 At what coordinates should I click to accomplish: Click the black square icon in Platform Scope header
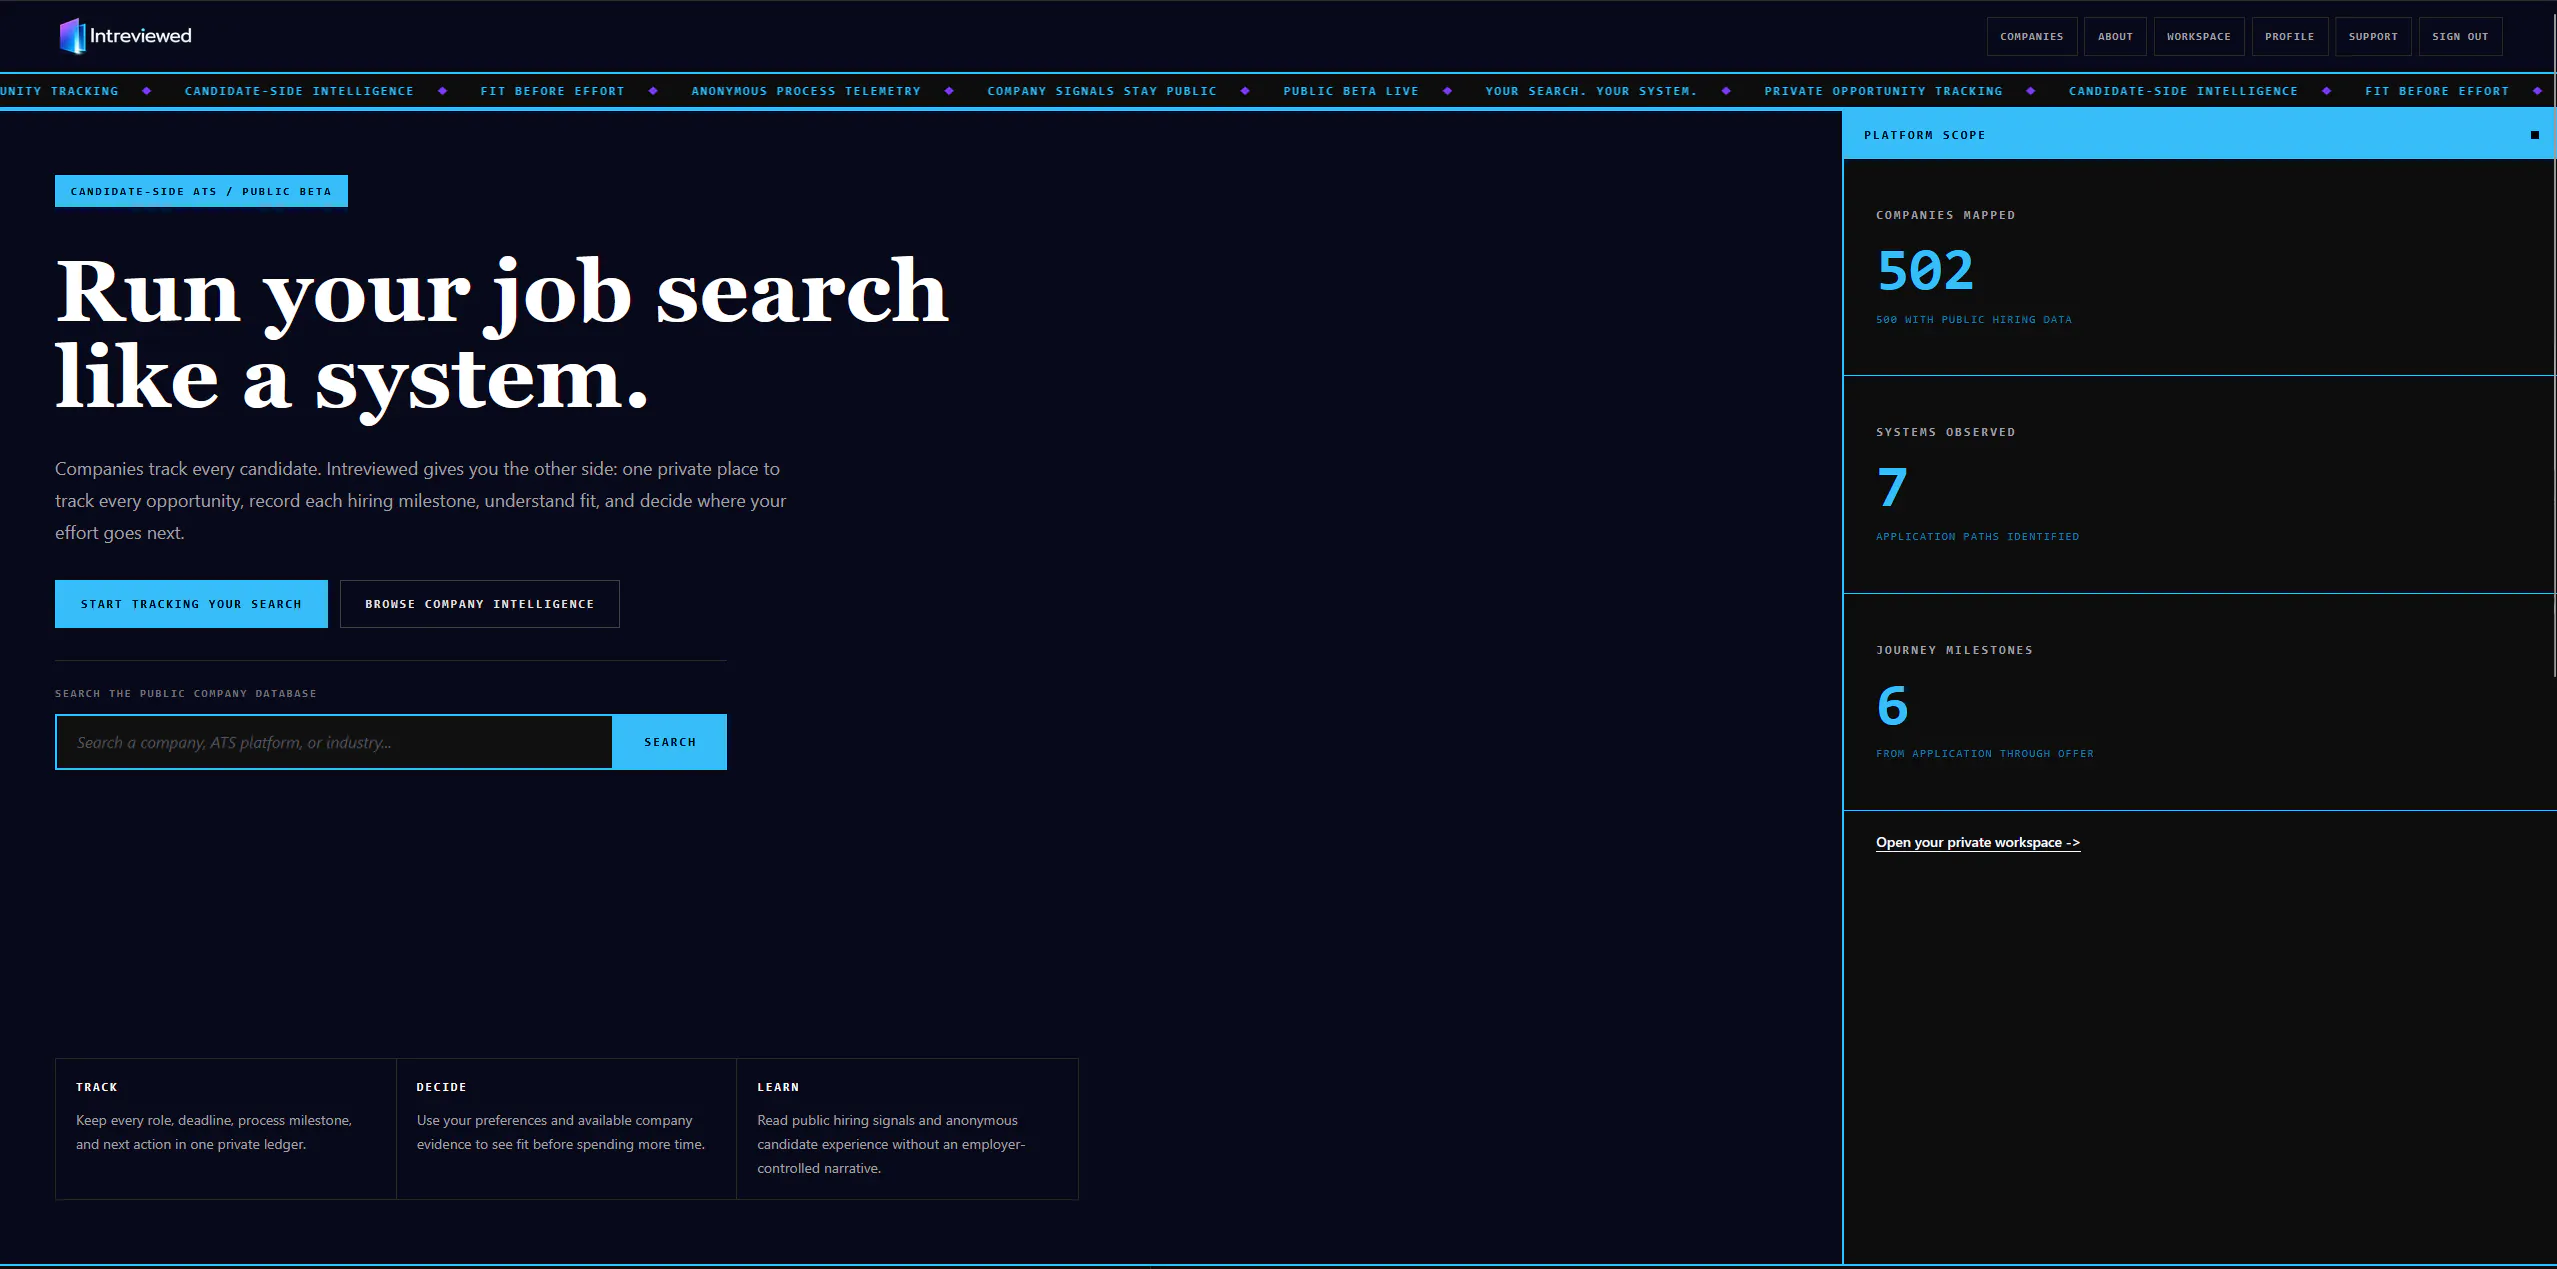2535,135
